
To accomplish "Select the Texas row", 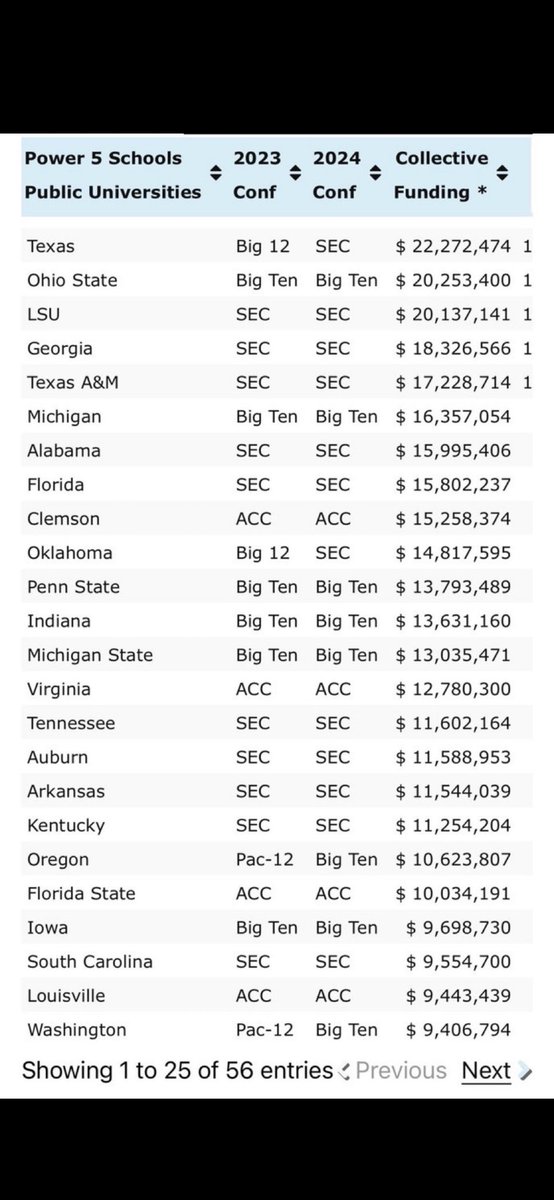I will pos(277,246).
